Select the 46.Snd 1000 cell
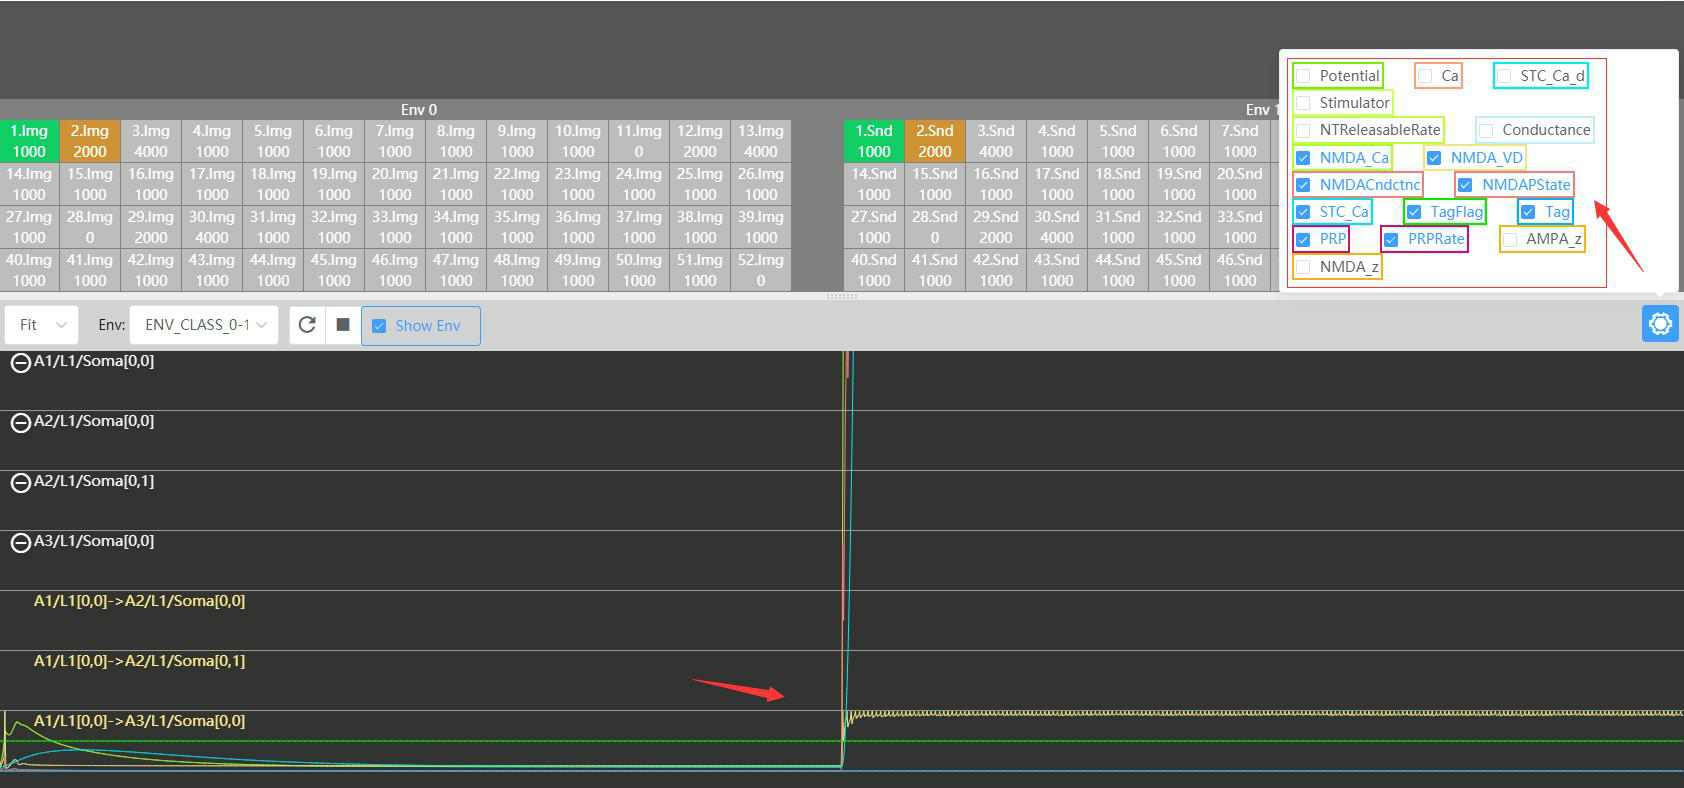 (x=1240, y=270)
